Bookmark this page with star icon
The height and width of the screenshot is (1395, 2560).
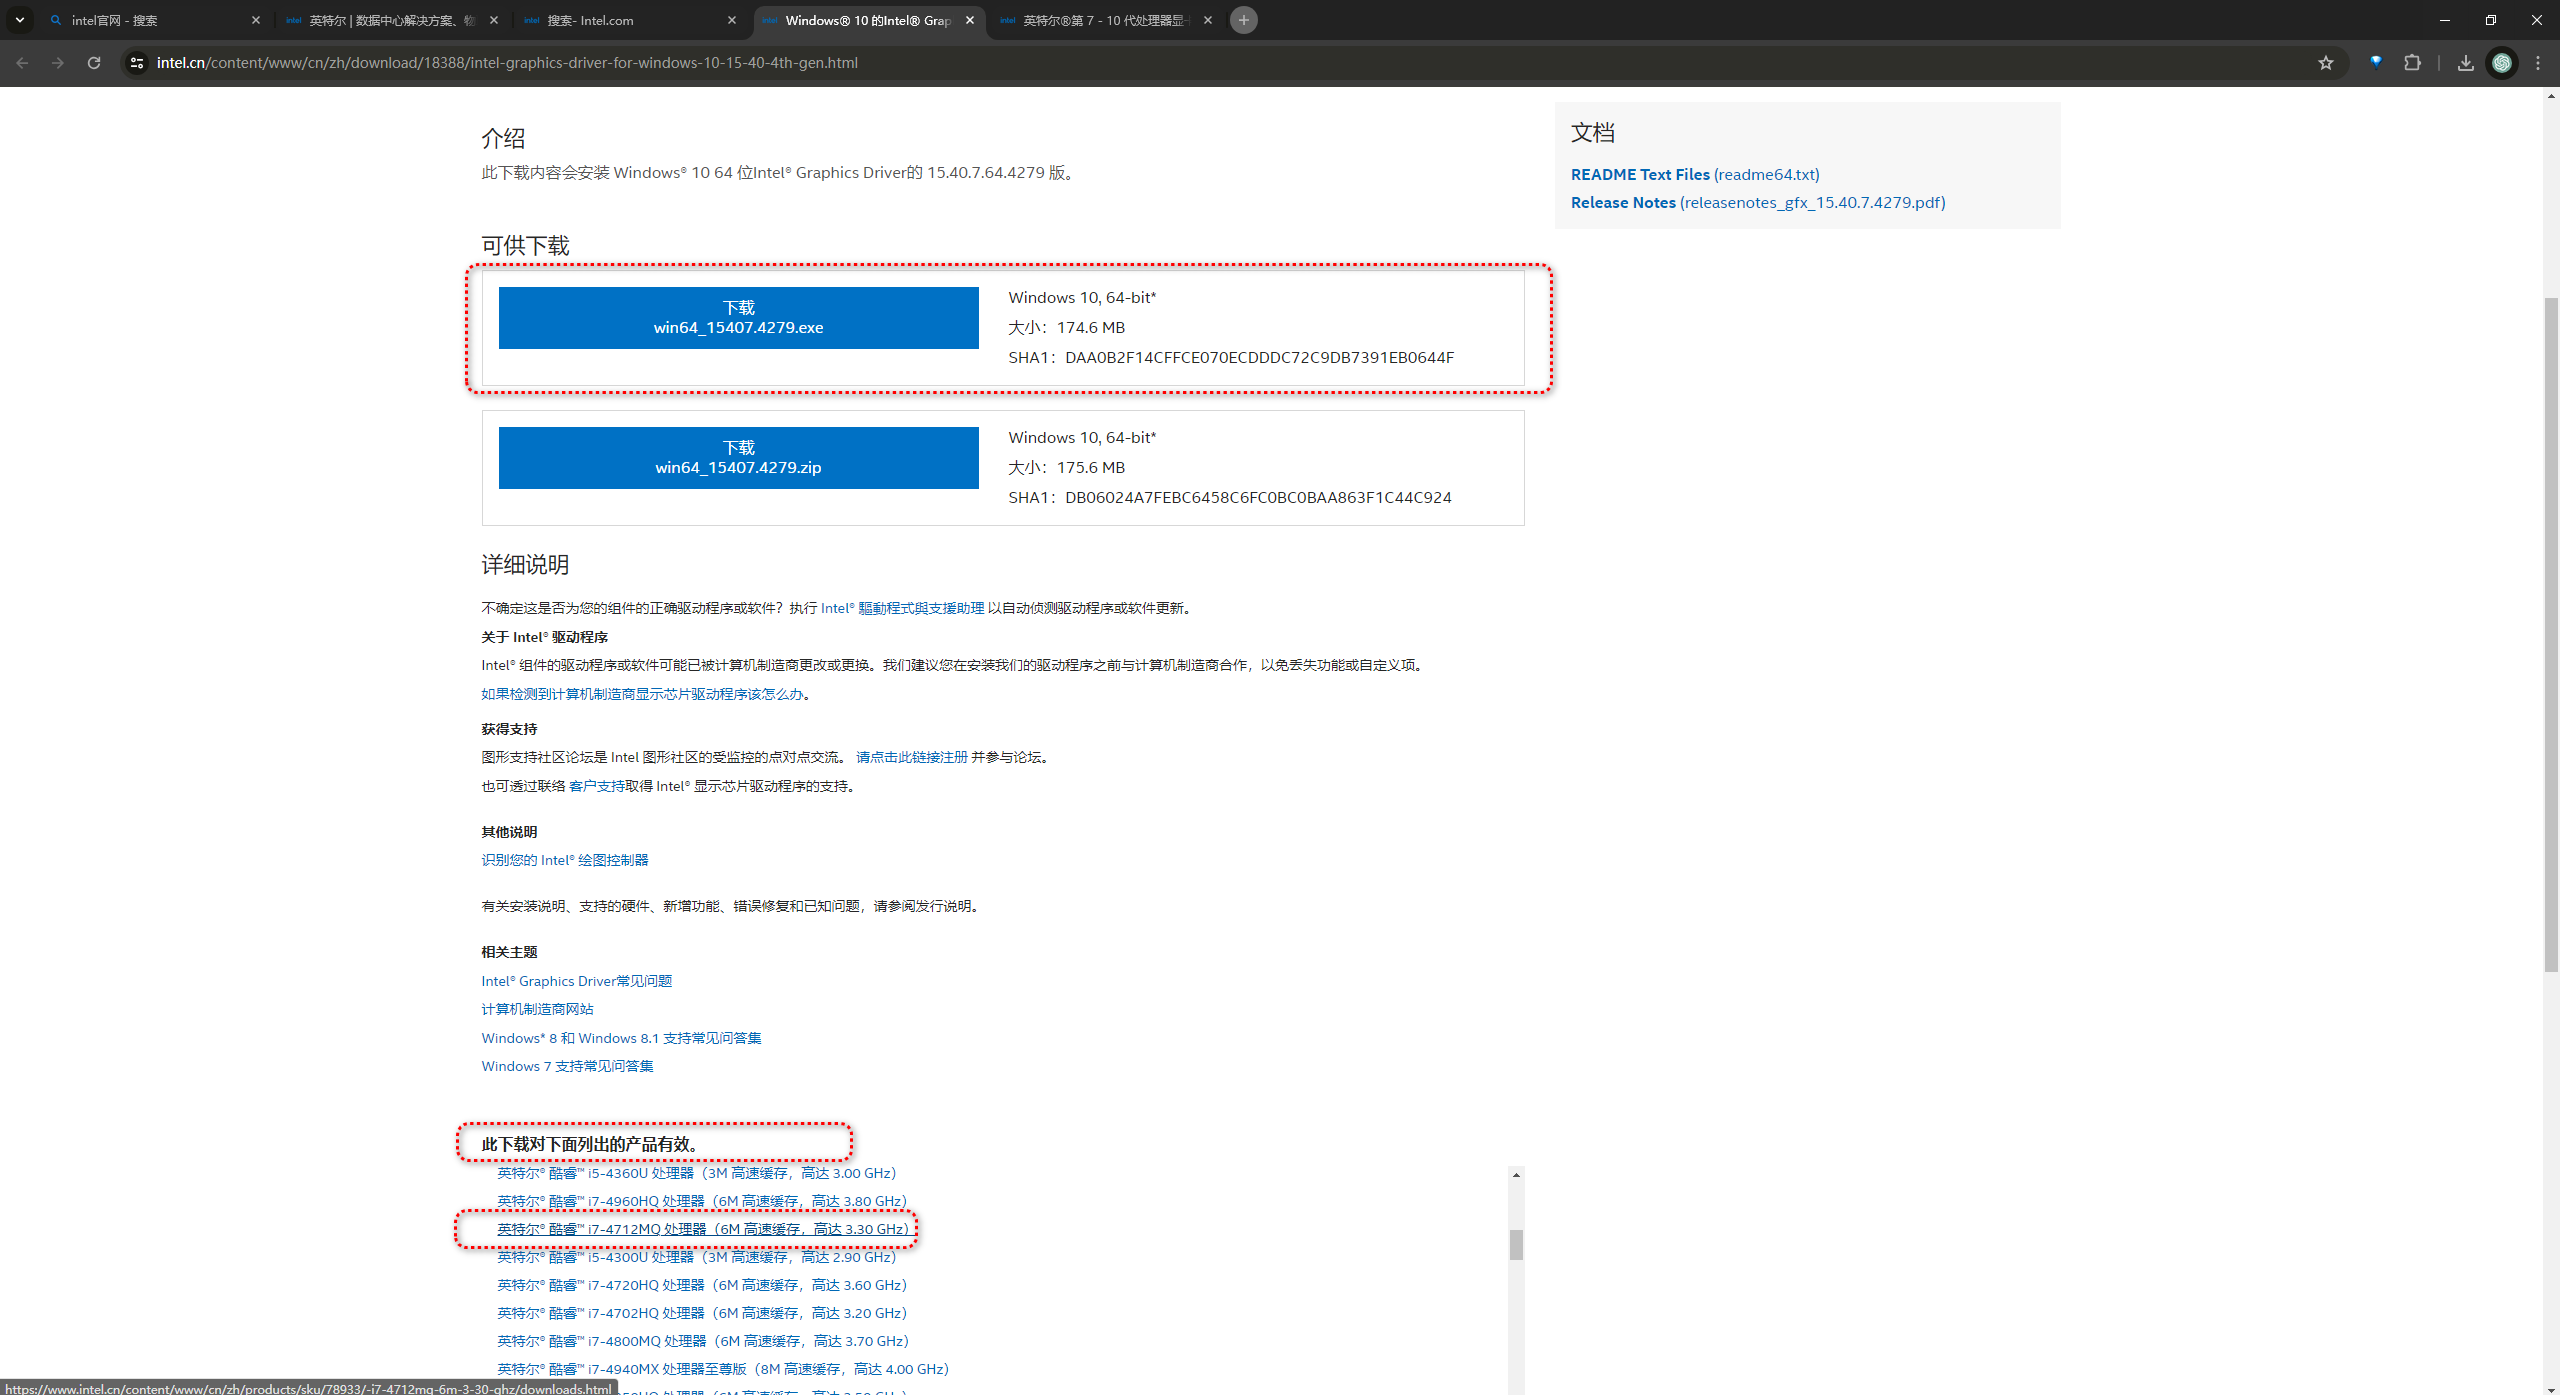coord(2326,63)
